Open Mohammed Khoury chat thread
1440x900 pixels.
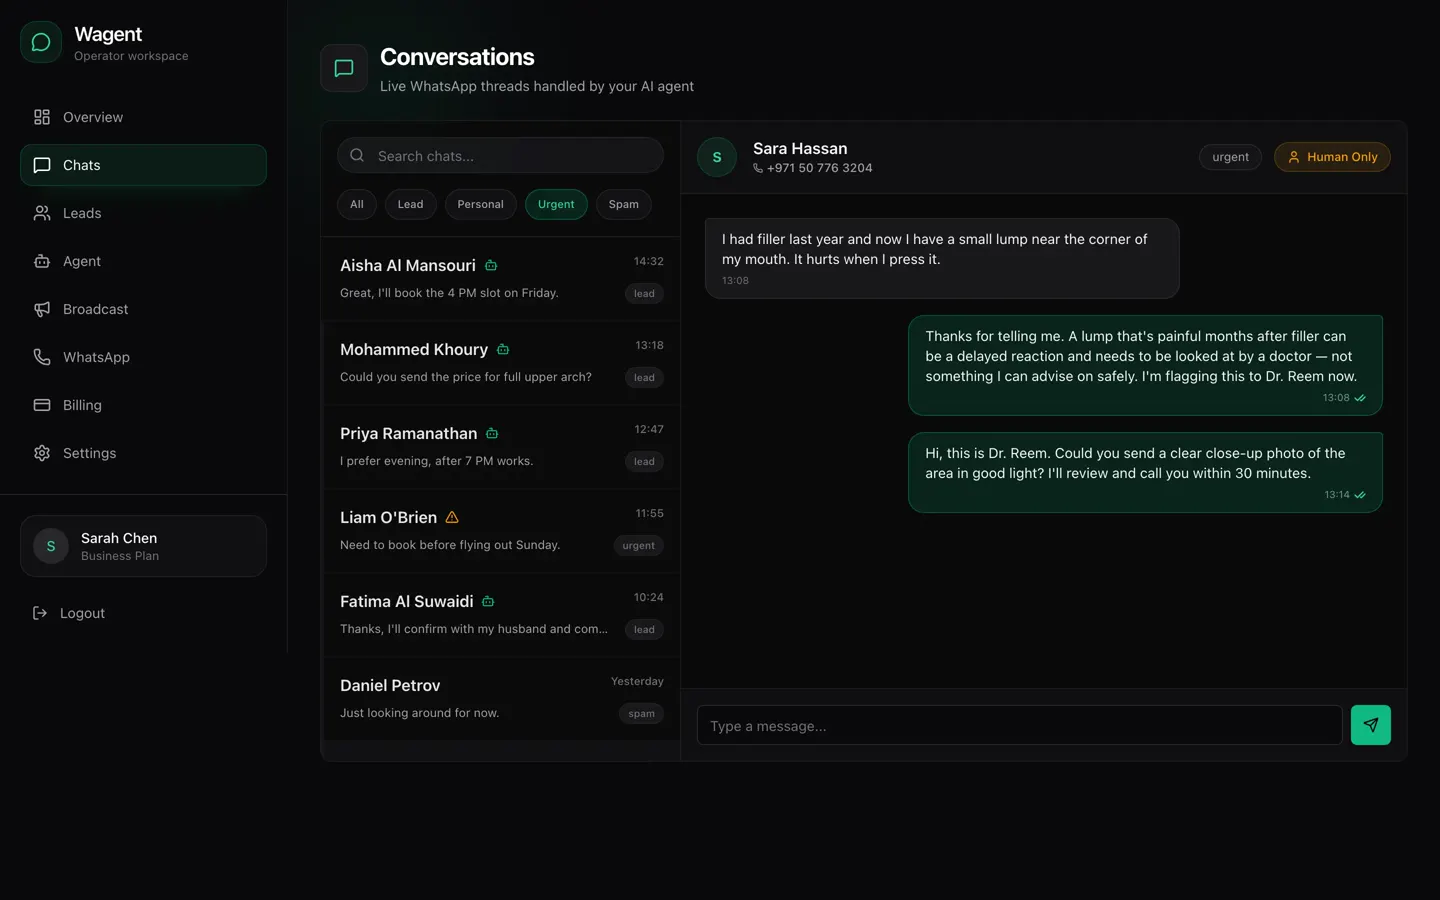(x=500, y=363)
